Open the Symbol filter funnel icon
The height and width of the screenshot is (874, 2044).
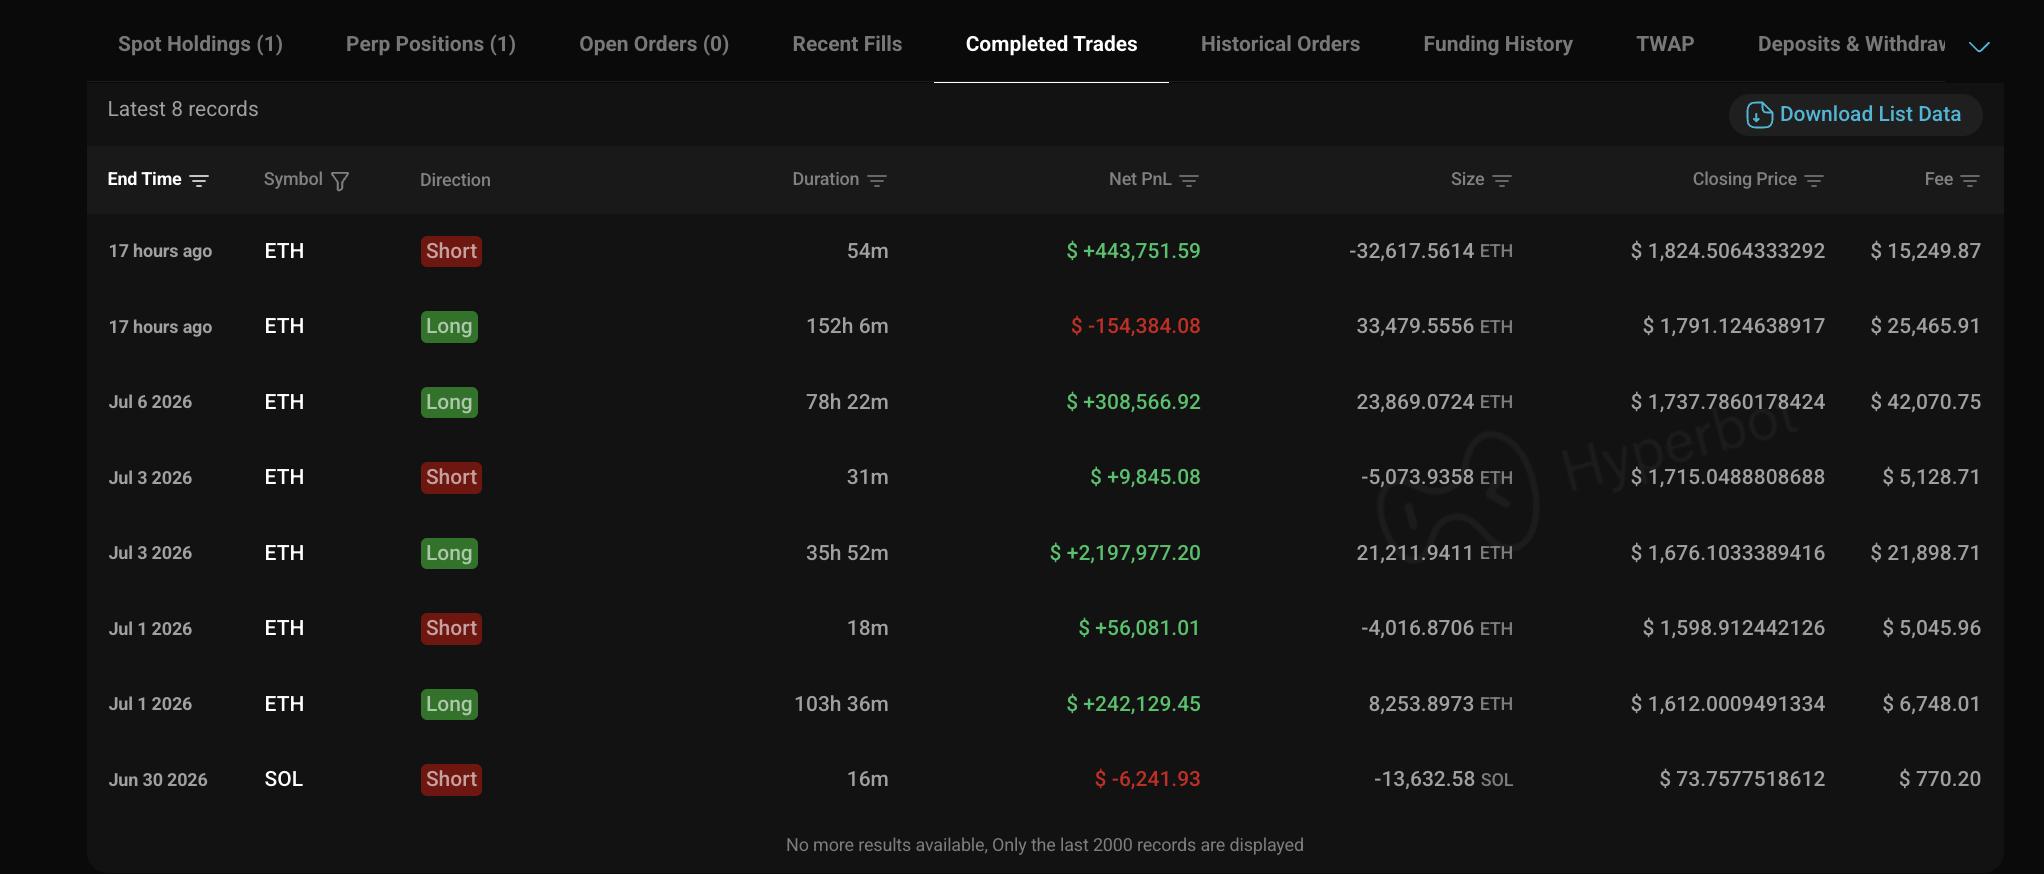pyautogui.click(x=340, y=181)
